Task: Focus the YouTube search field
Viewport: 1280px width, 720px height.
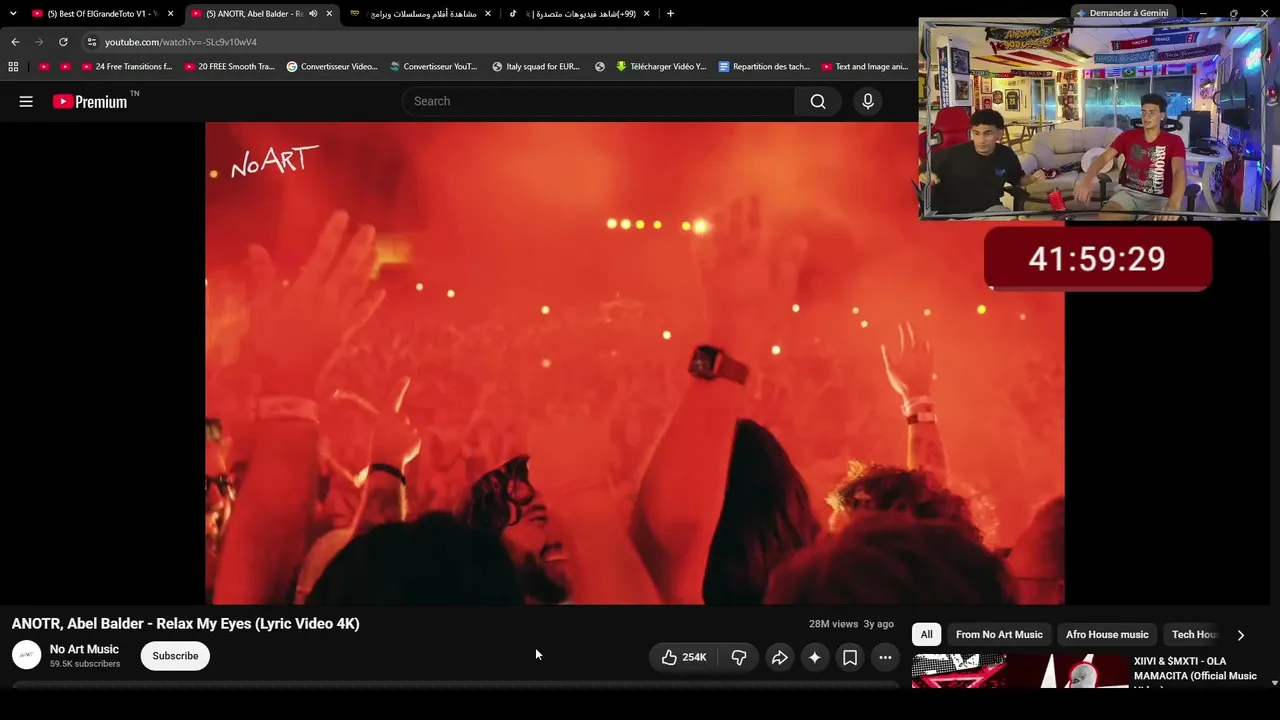Action: click(x=598, y=101)
